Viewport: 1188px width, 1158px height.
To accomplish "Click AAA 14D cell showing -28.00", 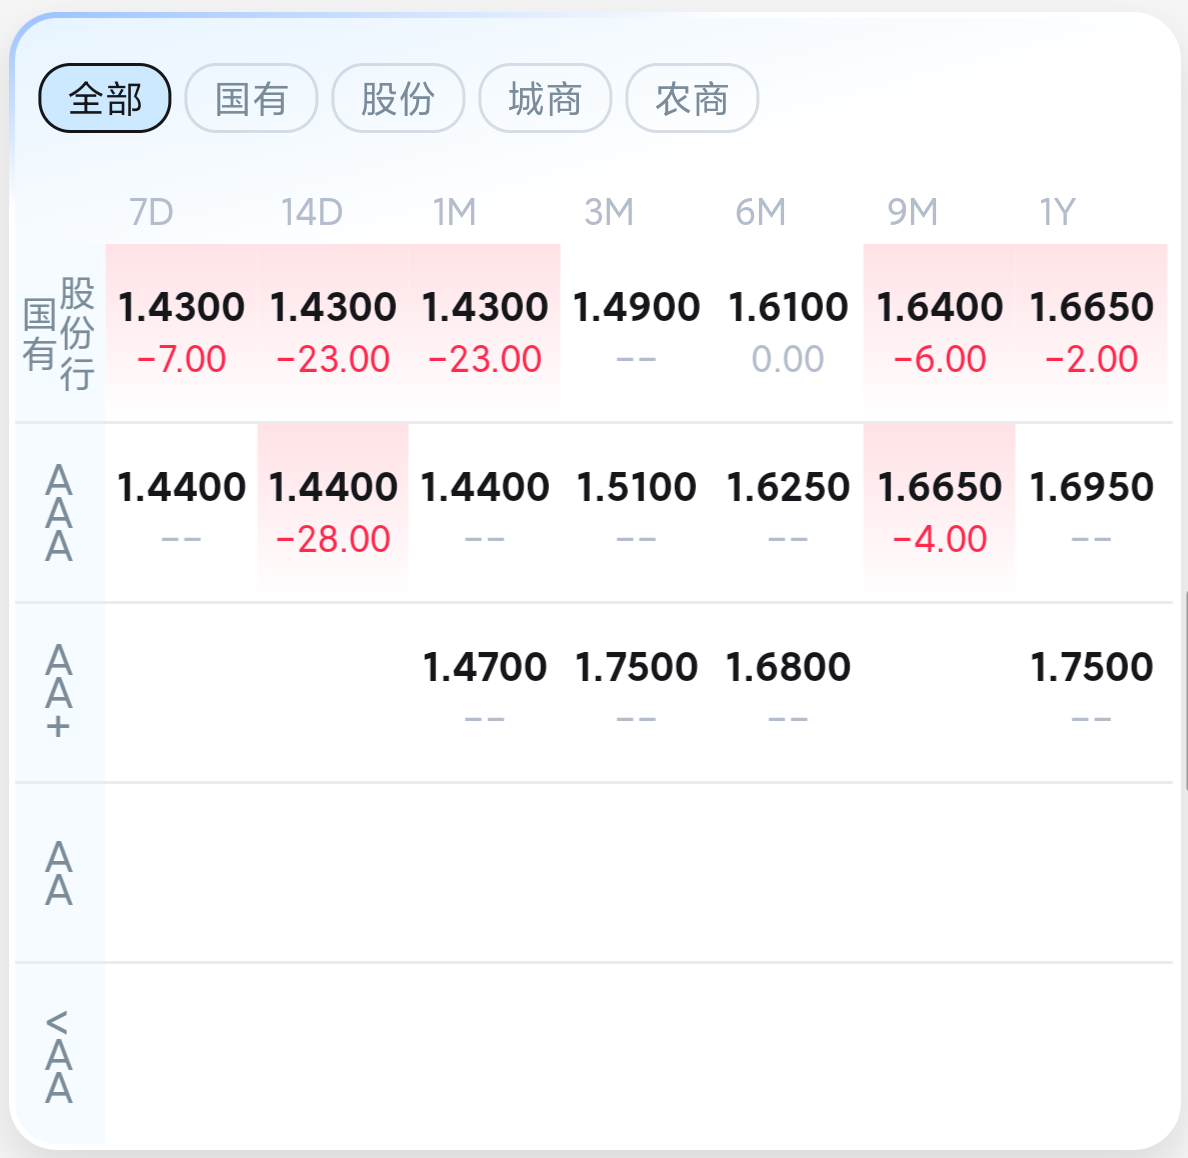I will tap(333, 512).
